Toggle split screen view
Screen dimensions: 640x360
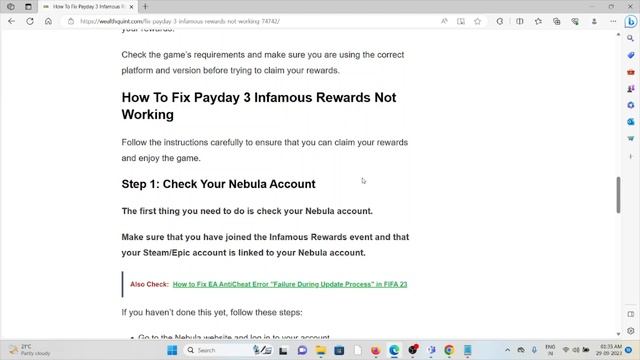pyautogui.click(x=520, y=21)
